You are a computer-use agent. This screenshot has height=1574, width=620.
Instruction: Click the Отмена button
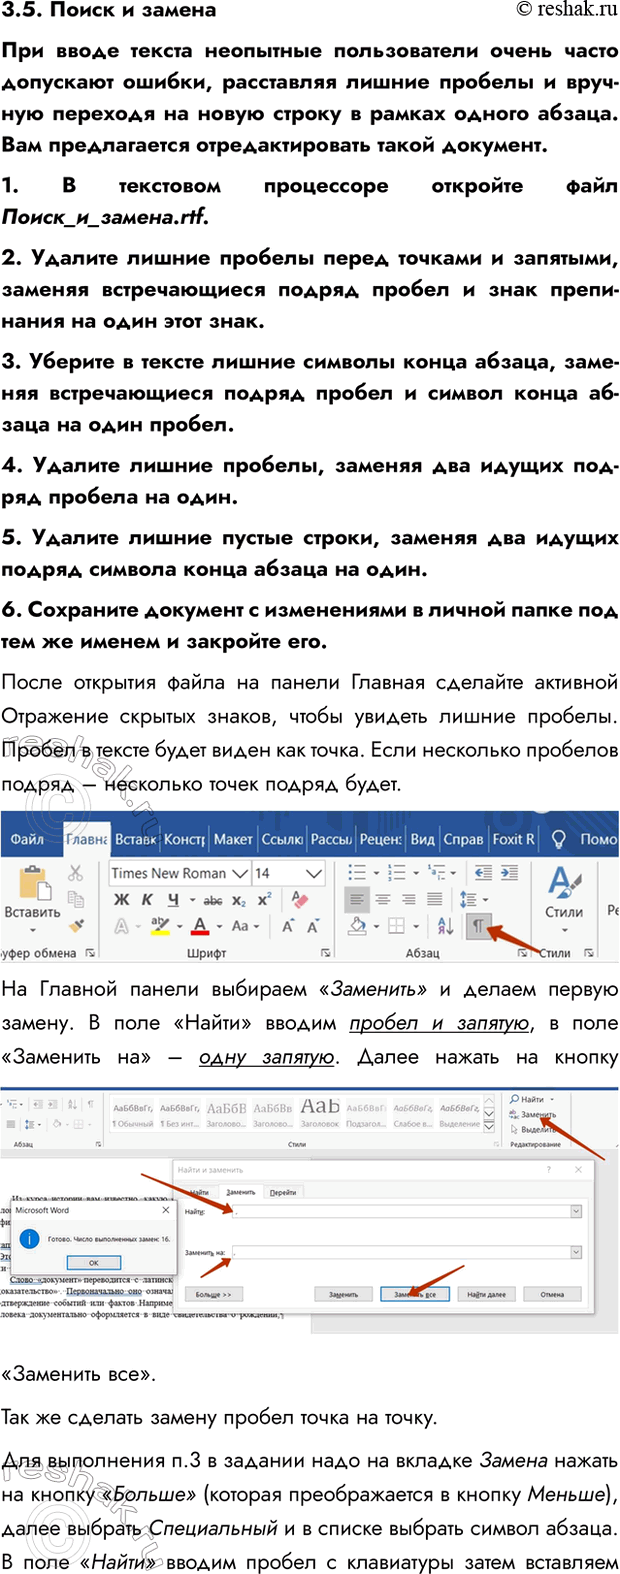pos(553,1294)
